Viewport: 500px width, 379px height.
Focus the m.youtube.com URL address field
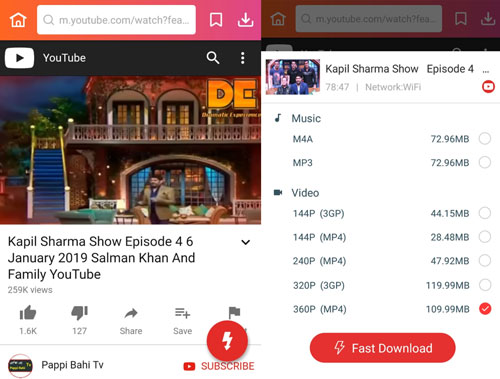pos(116,20)
